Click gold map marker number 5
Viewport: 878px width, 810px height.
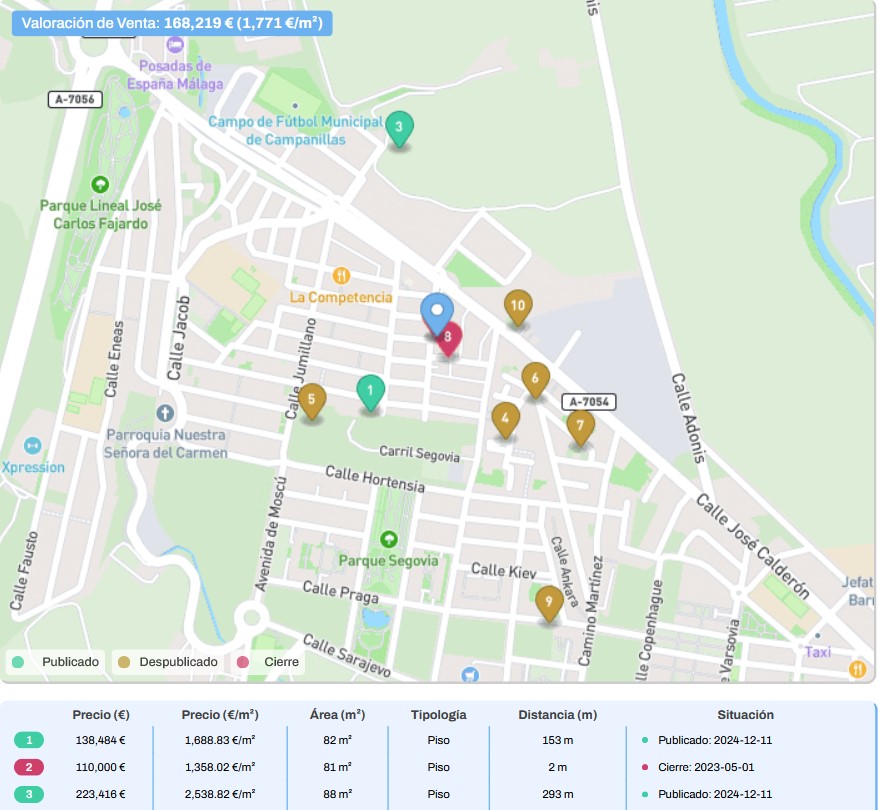[312, 400]
